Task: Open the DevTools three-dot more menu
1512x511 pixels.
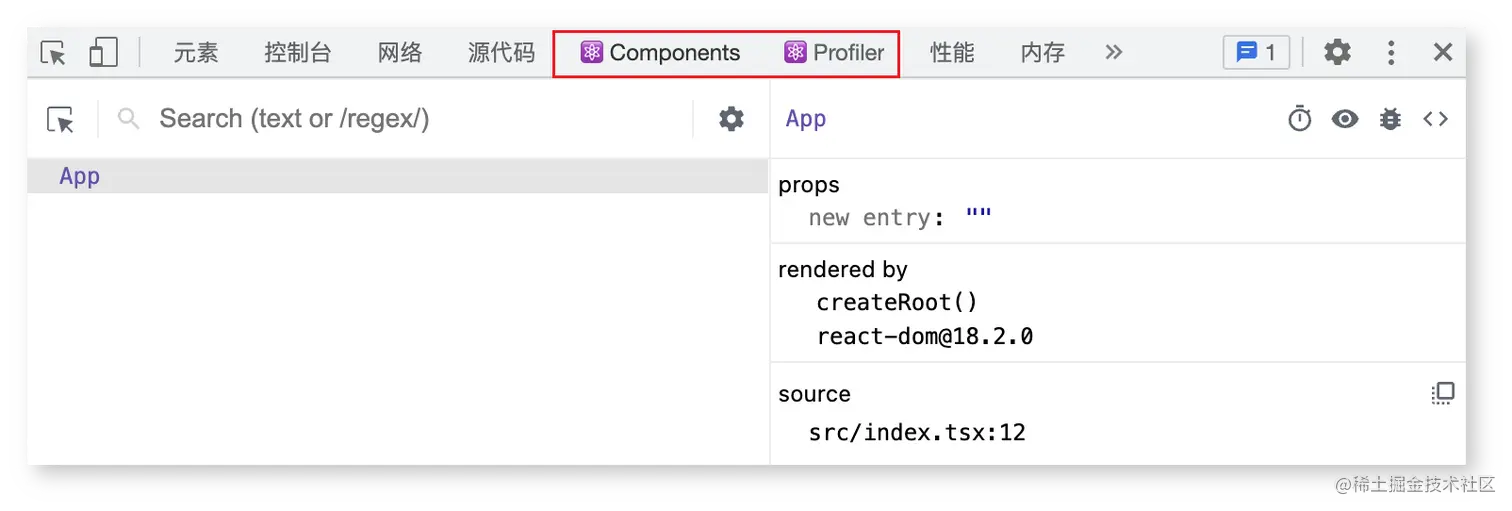Action: (x=1391, y=52)
